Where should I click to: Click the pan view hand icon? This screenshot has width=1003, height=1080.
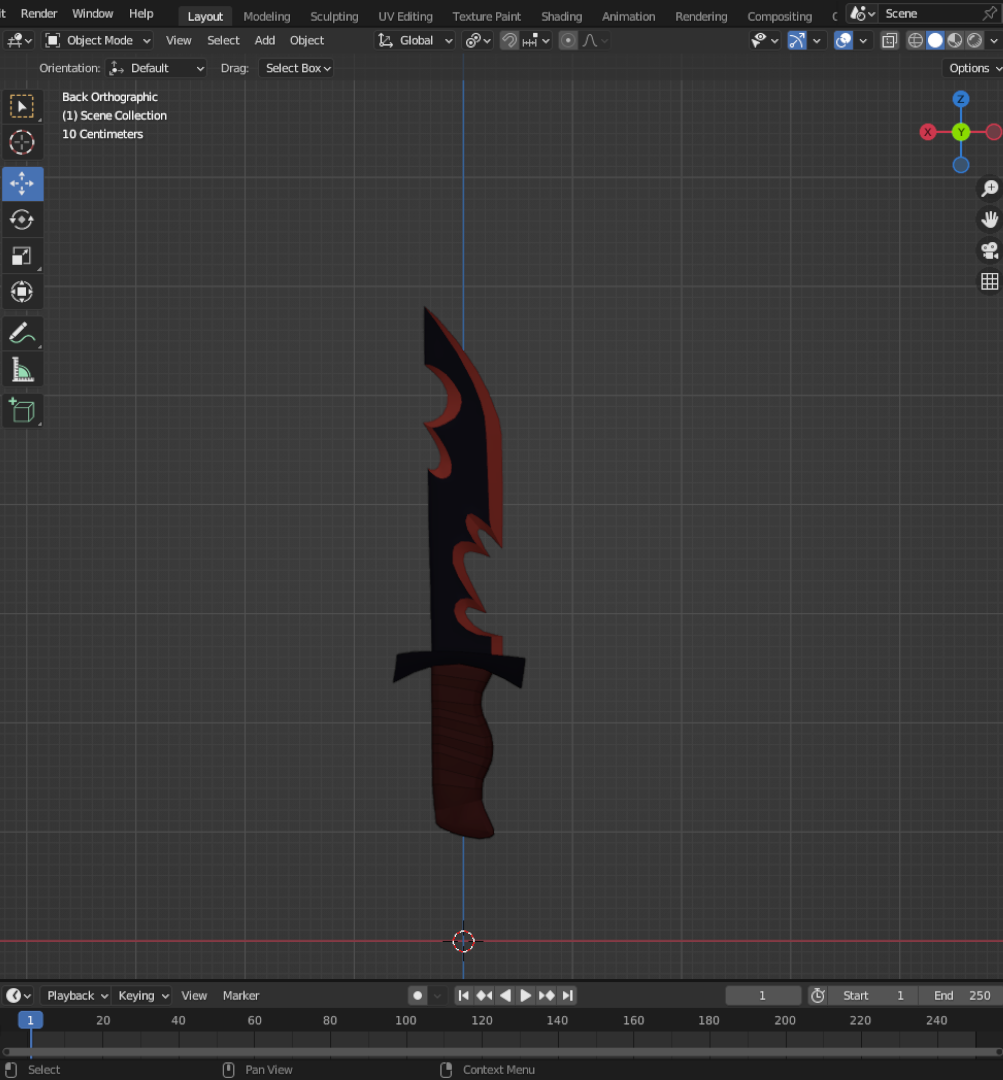pyautogui.click(x=989, y=219)
